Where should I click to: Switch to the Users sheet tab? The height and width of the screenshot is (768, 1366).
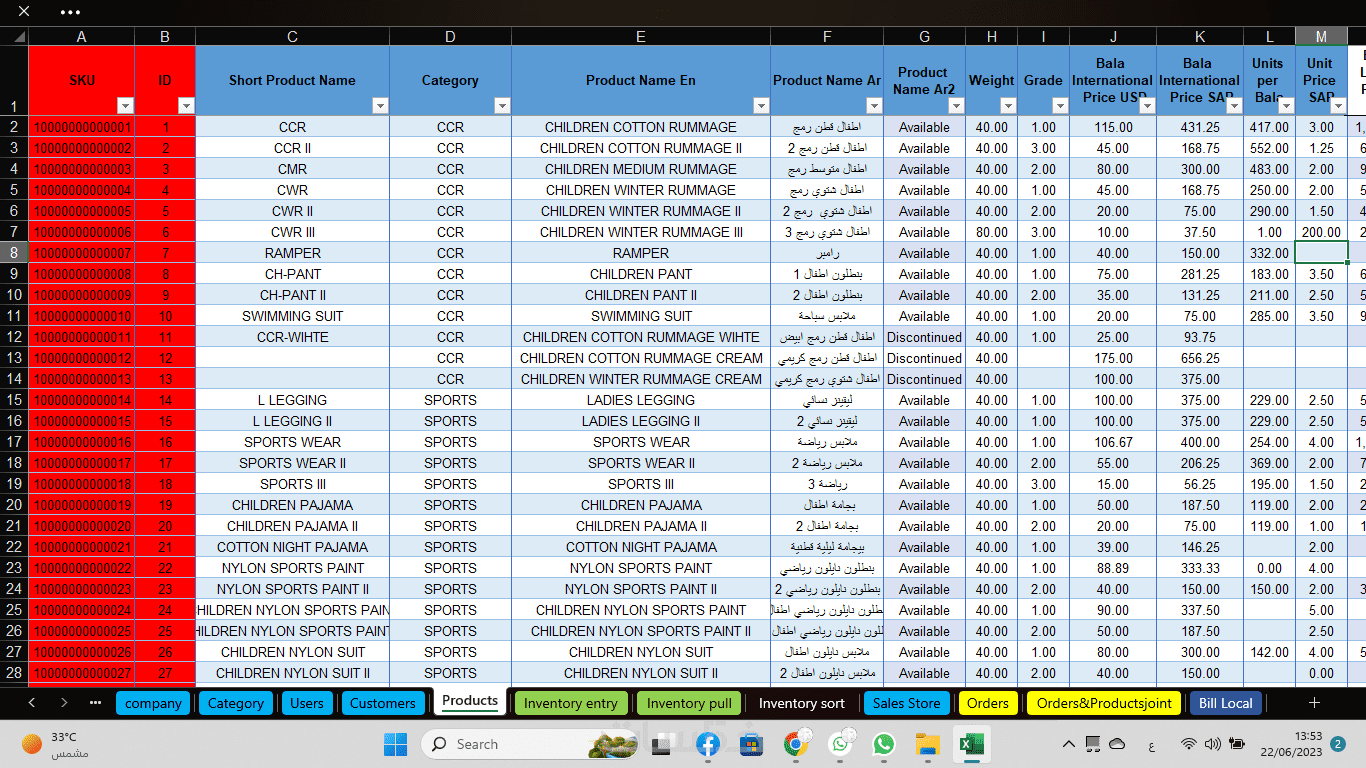(x=307, y=703)
